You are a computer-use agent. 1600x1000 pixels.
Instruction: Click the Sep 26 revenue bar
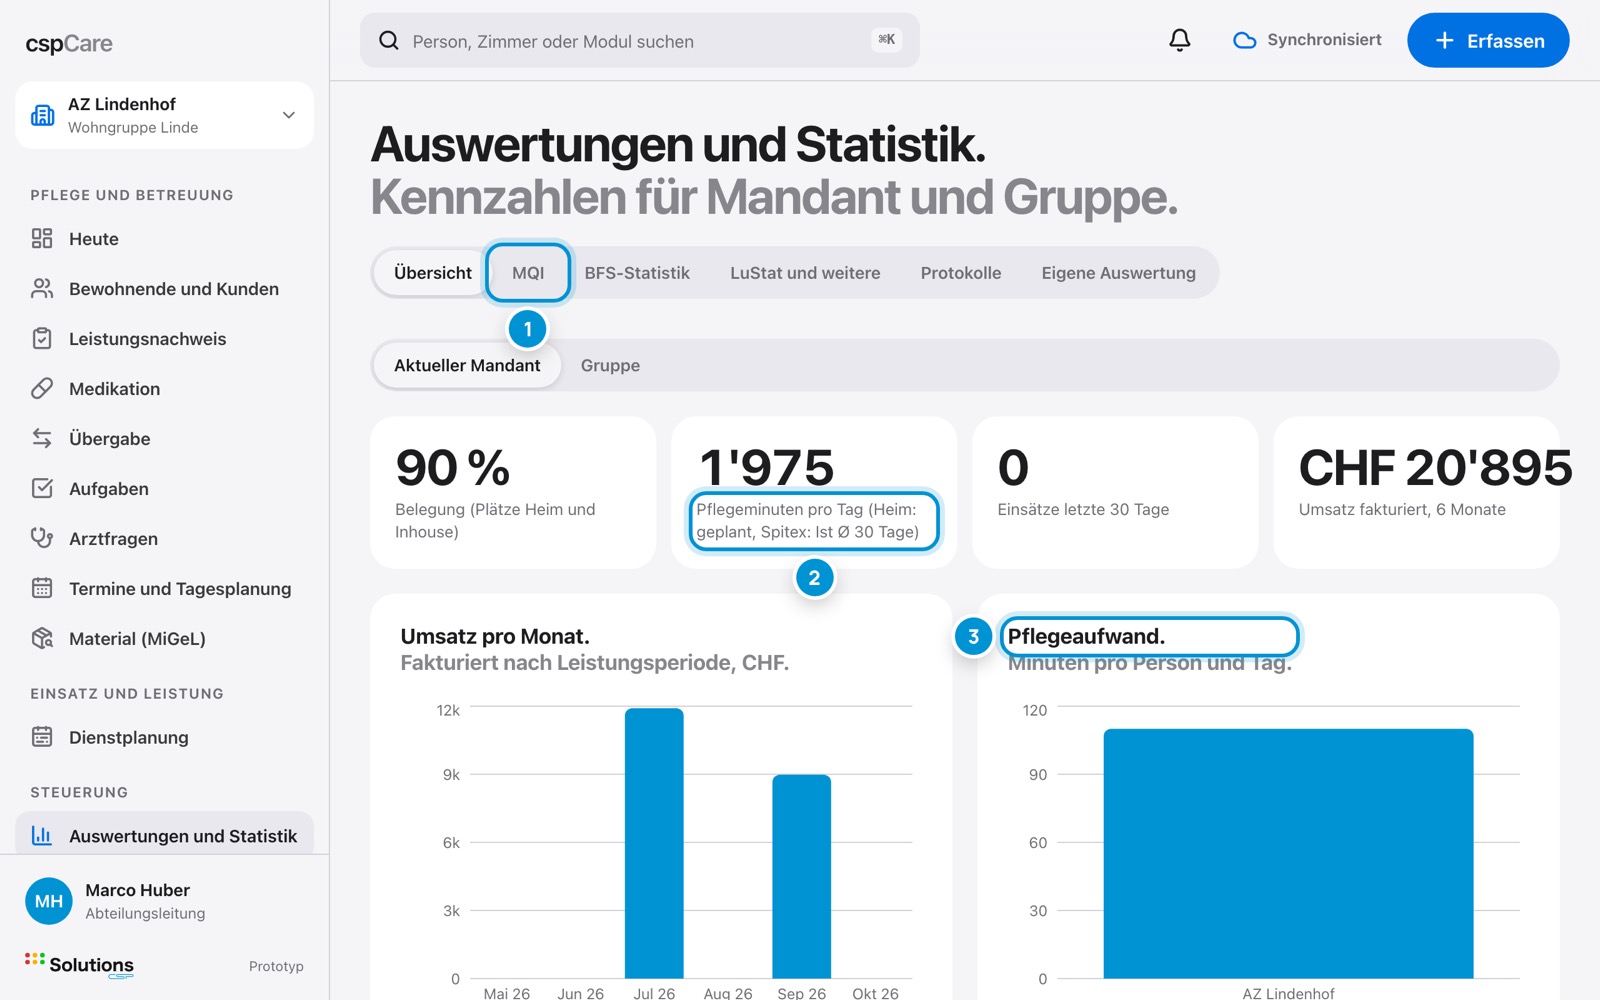tap(801, 876)
